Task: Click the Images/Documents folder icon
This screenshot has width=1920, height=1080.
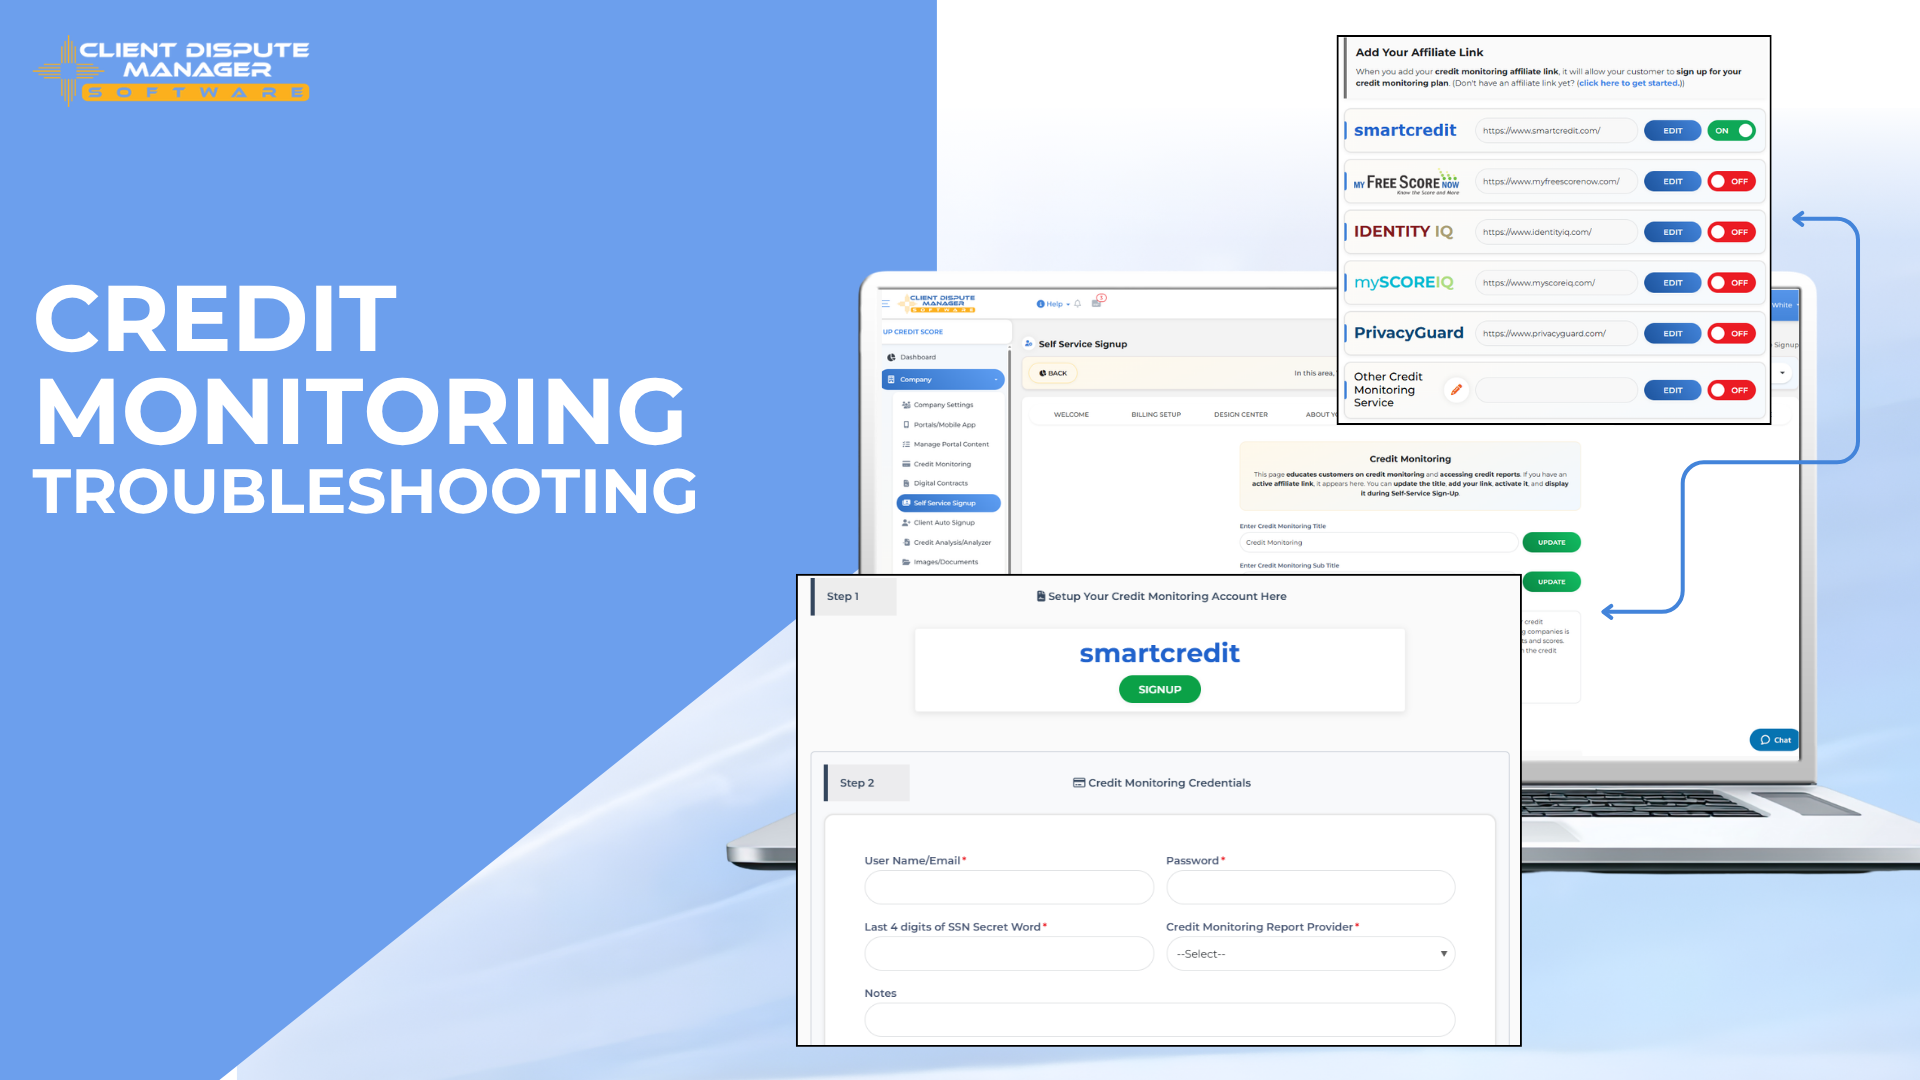Action: click(x=906, y=562)
